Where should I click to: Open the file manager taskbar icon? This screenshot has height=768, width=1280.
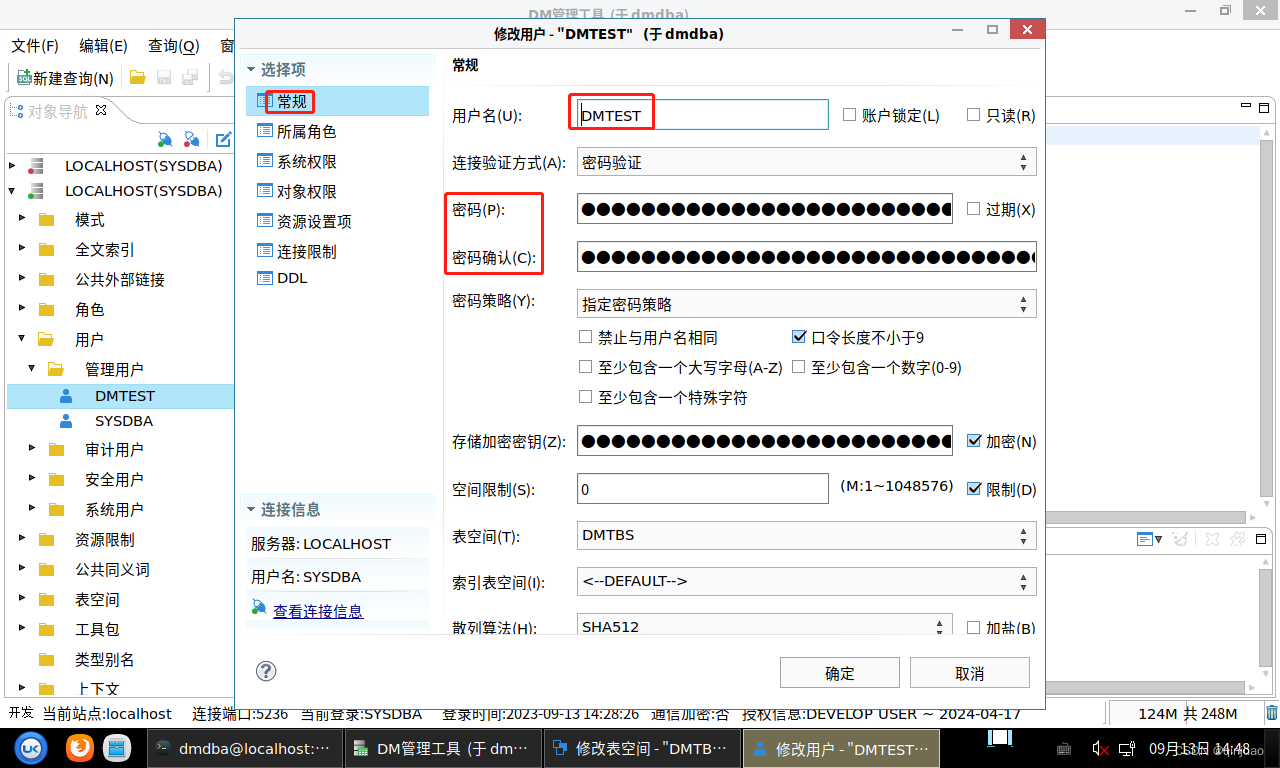118,748
